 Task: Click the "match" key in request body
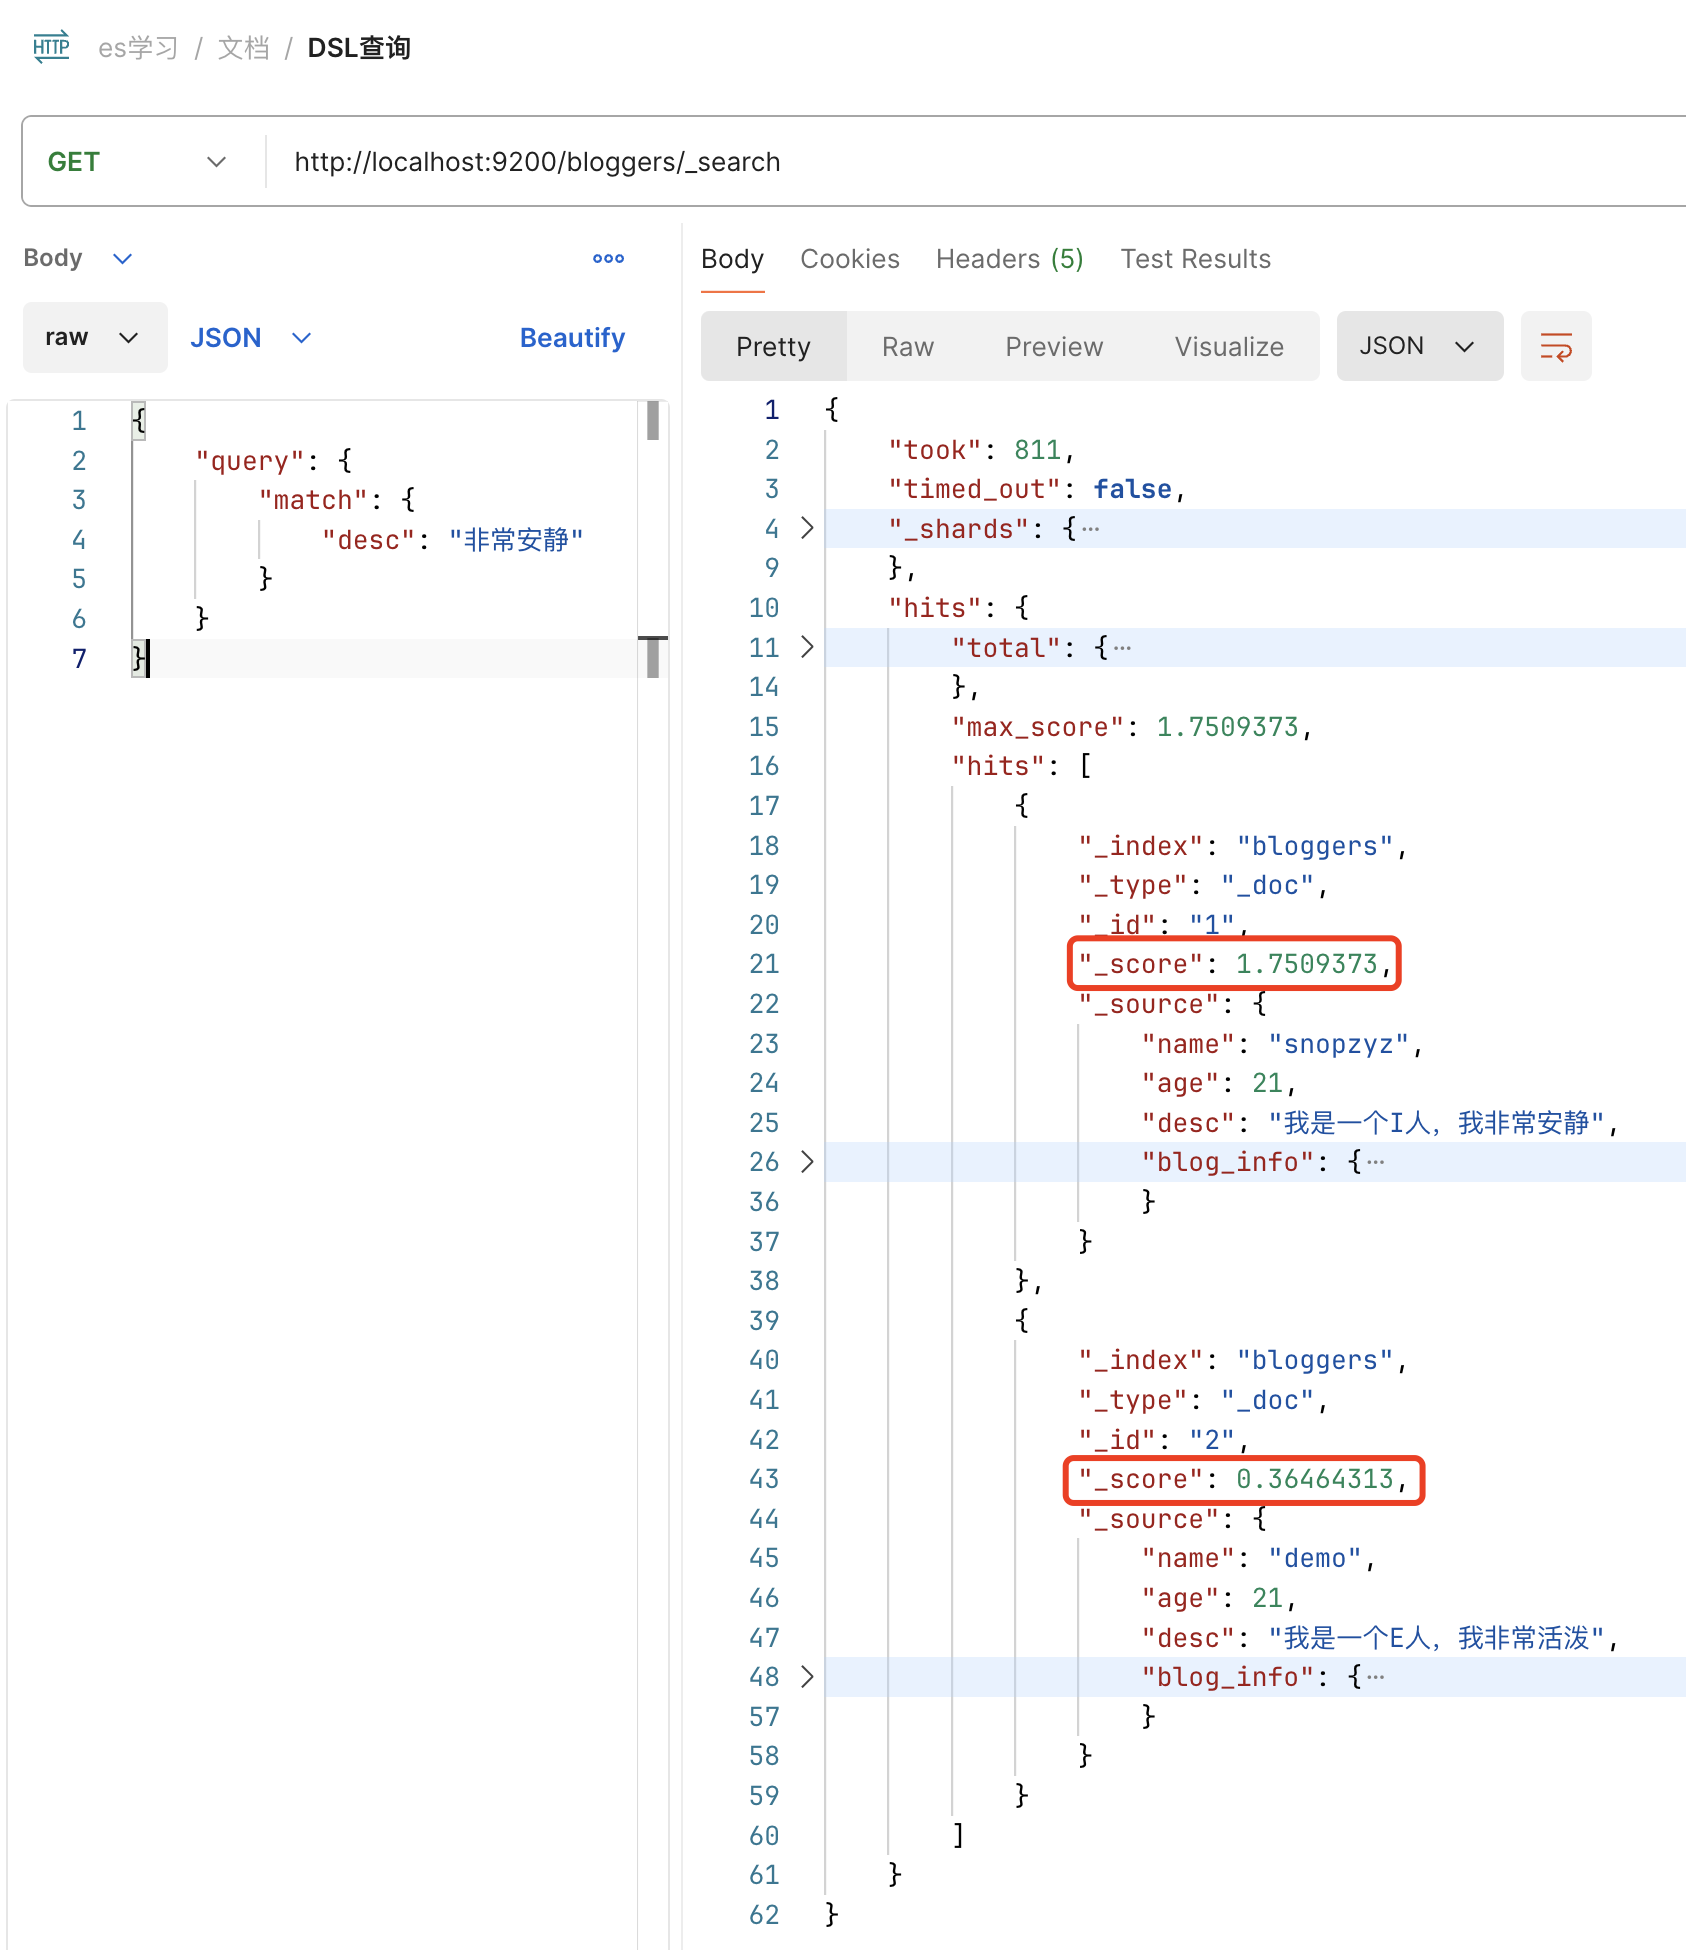[x=313, y=500]
